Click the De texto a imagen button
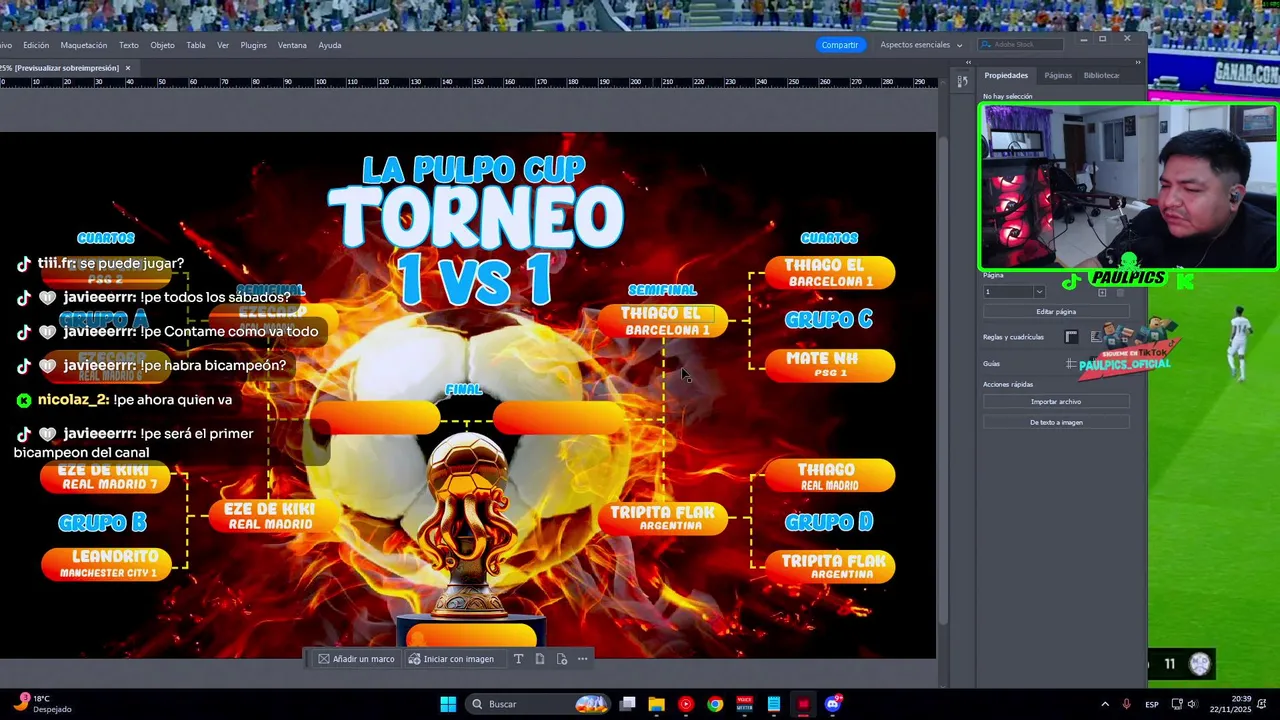 coord(1056,422)
